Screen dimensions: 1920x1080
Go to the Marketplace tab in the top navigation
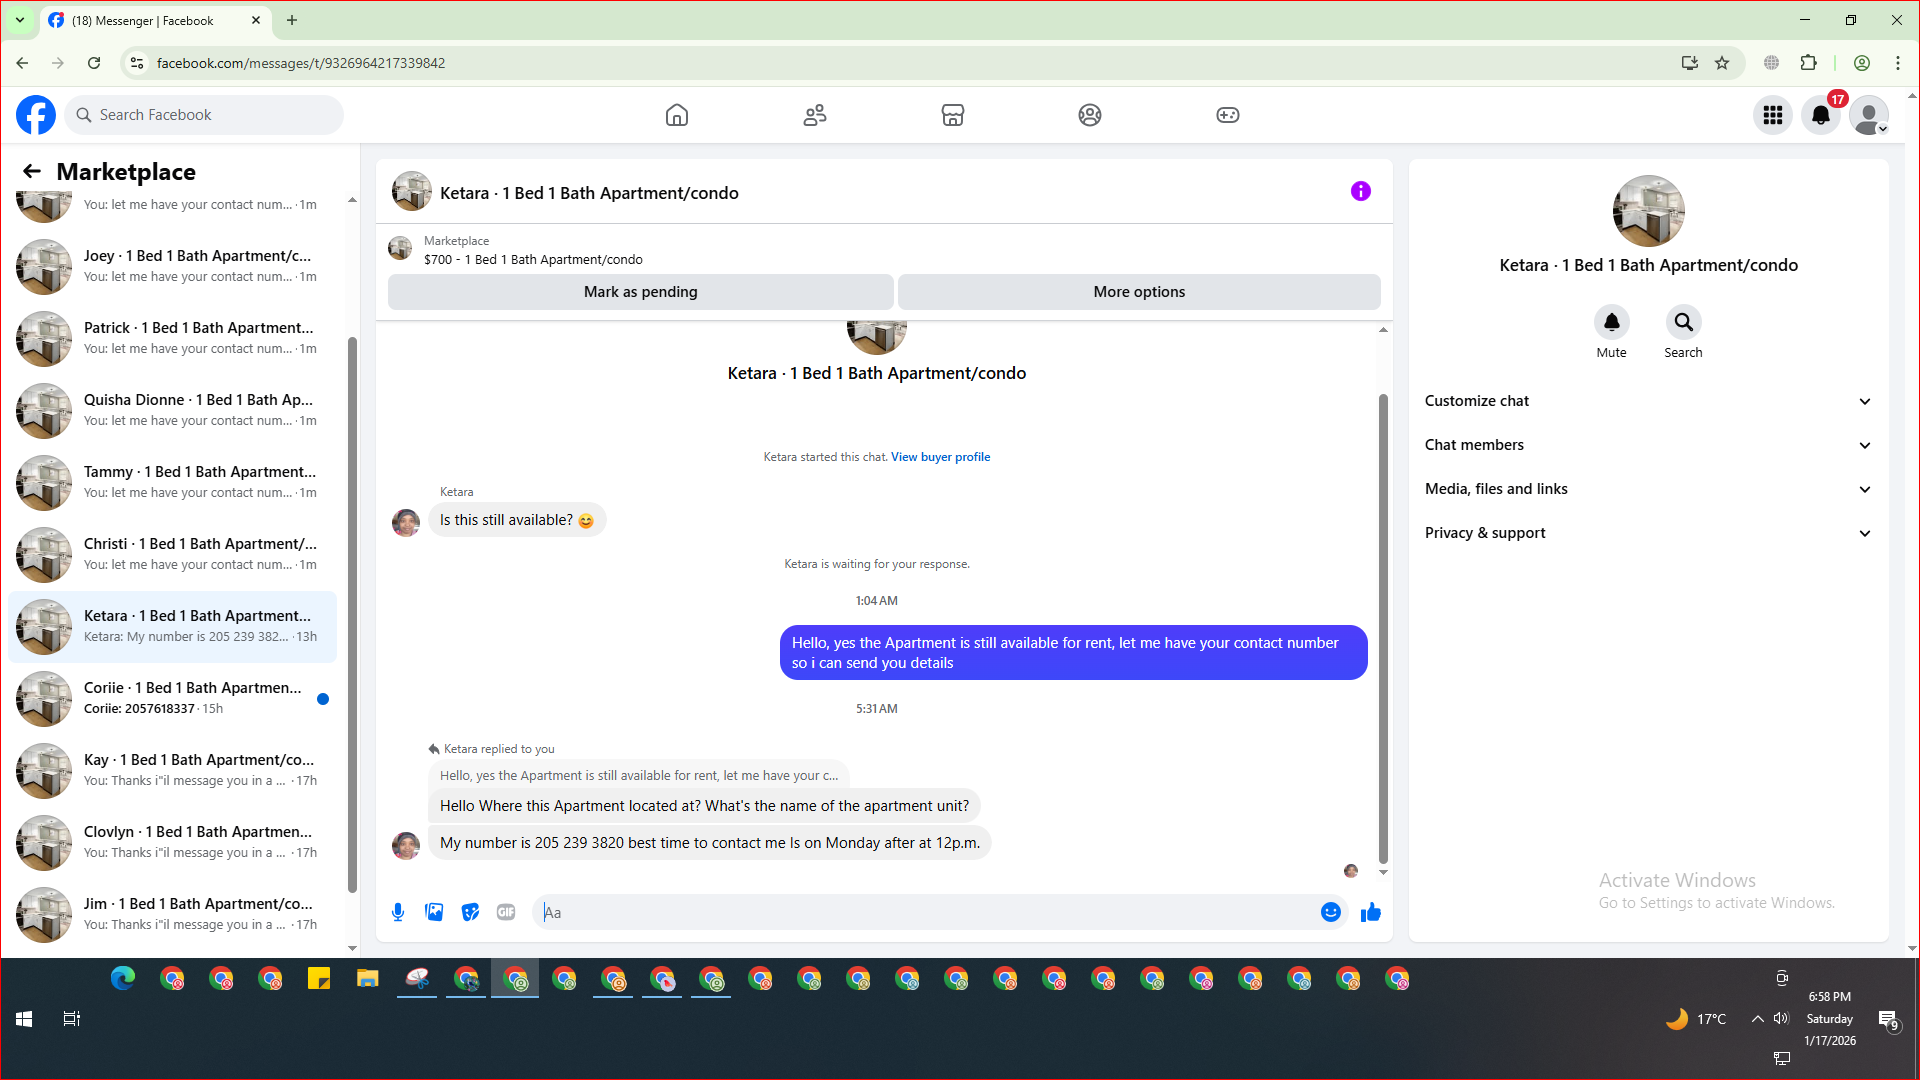(952, 115)
